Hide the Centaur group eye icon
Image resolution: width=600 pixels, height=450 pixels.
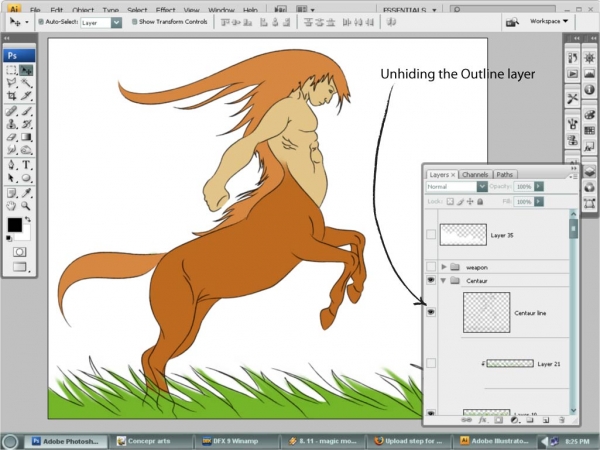[x=431, y=280]
